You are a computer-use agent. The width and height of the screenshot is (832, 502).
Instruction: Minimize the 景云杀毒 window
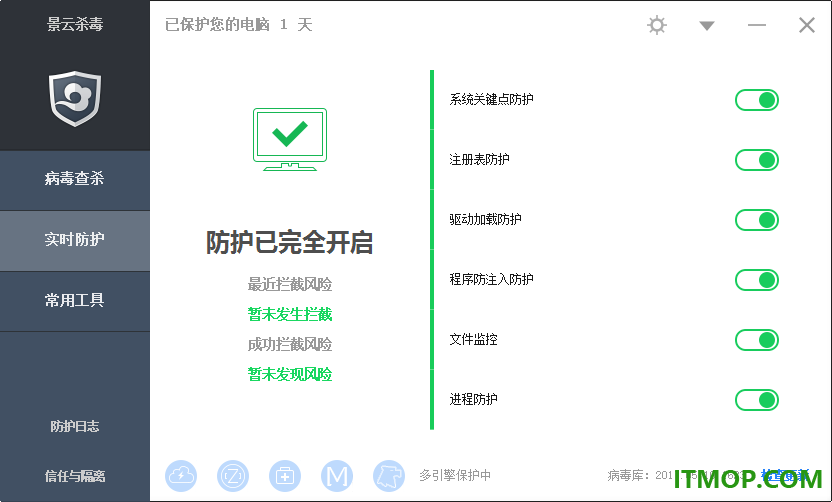[757, 25]
